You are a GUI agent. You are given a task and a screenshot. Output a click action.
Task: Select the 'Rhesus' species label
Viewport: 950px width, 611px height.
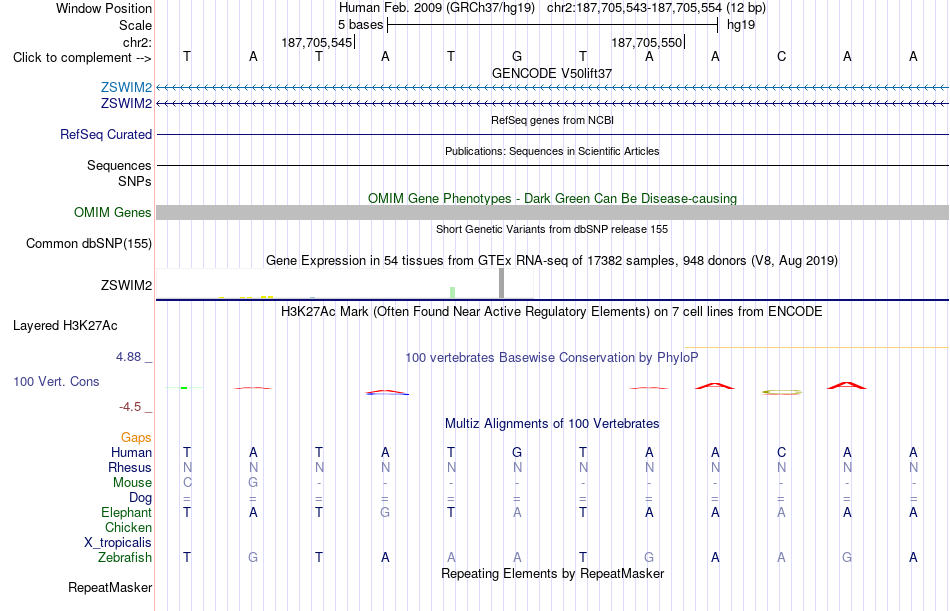[x=130, y=467]
